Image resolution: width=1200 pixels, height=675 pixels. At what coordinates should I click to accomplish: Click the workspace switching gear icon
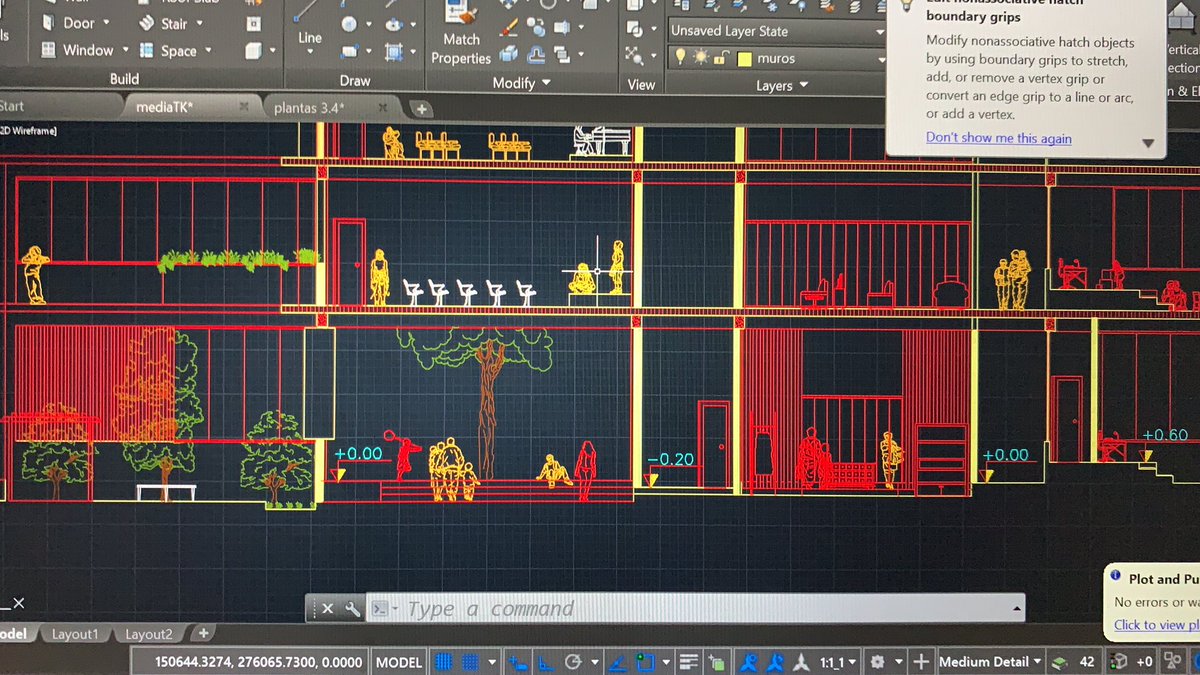(878, 662)
